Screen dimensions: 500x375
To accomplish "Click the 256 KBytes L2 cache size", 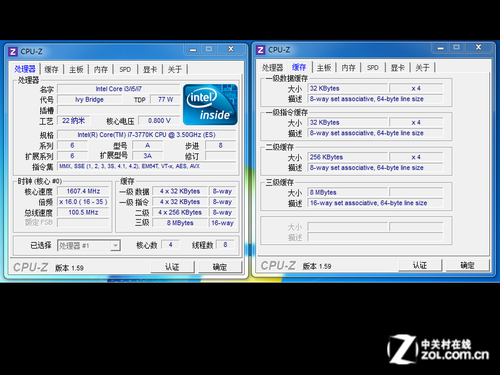I will coord(348,157).
